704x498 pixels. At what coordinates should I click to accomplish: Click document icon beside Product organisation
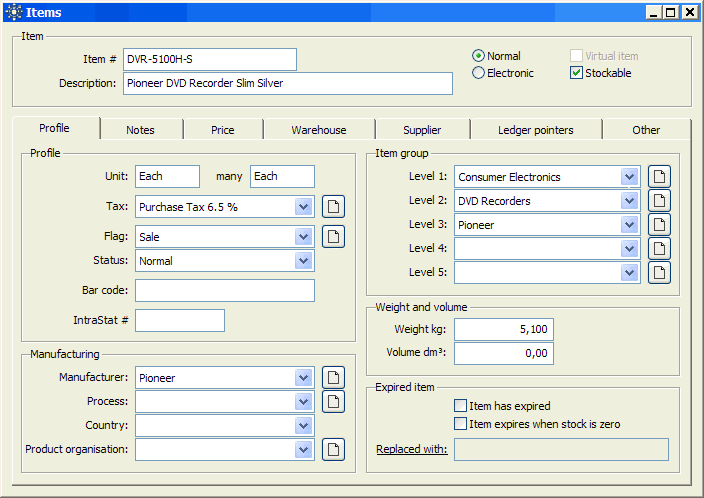pos(333,450)
